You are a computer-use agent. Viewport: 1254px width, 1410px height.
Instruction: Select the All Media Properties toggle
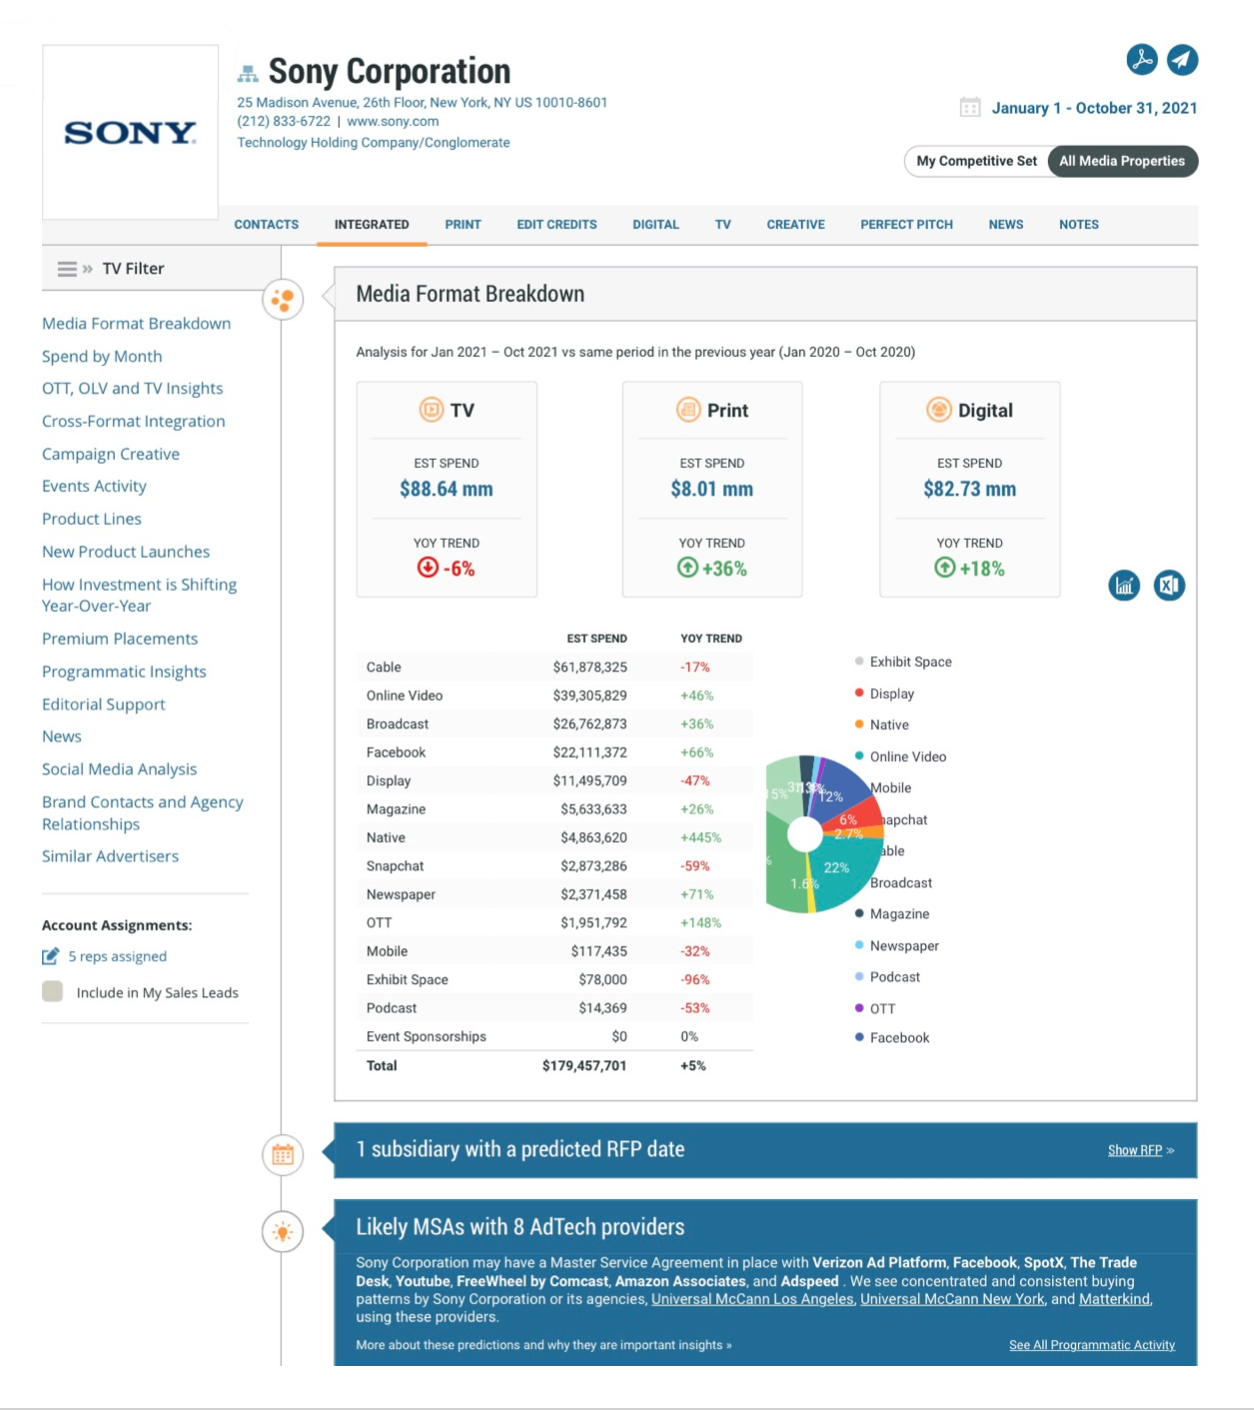[x=1122, y=161]
